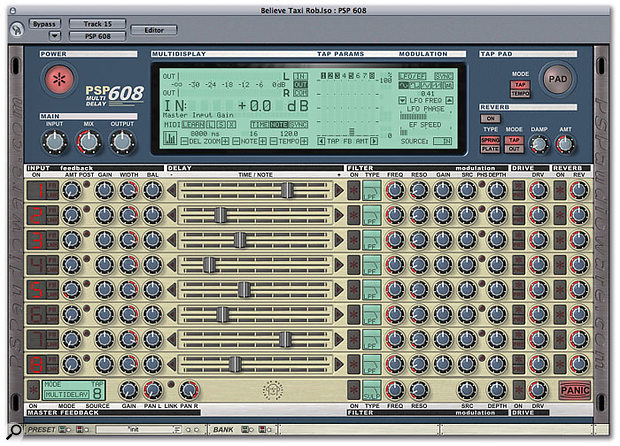Viewport: 620px width, 446px height.
Task: Toggle the drive switch for tap 5
Action: (518, 290)
